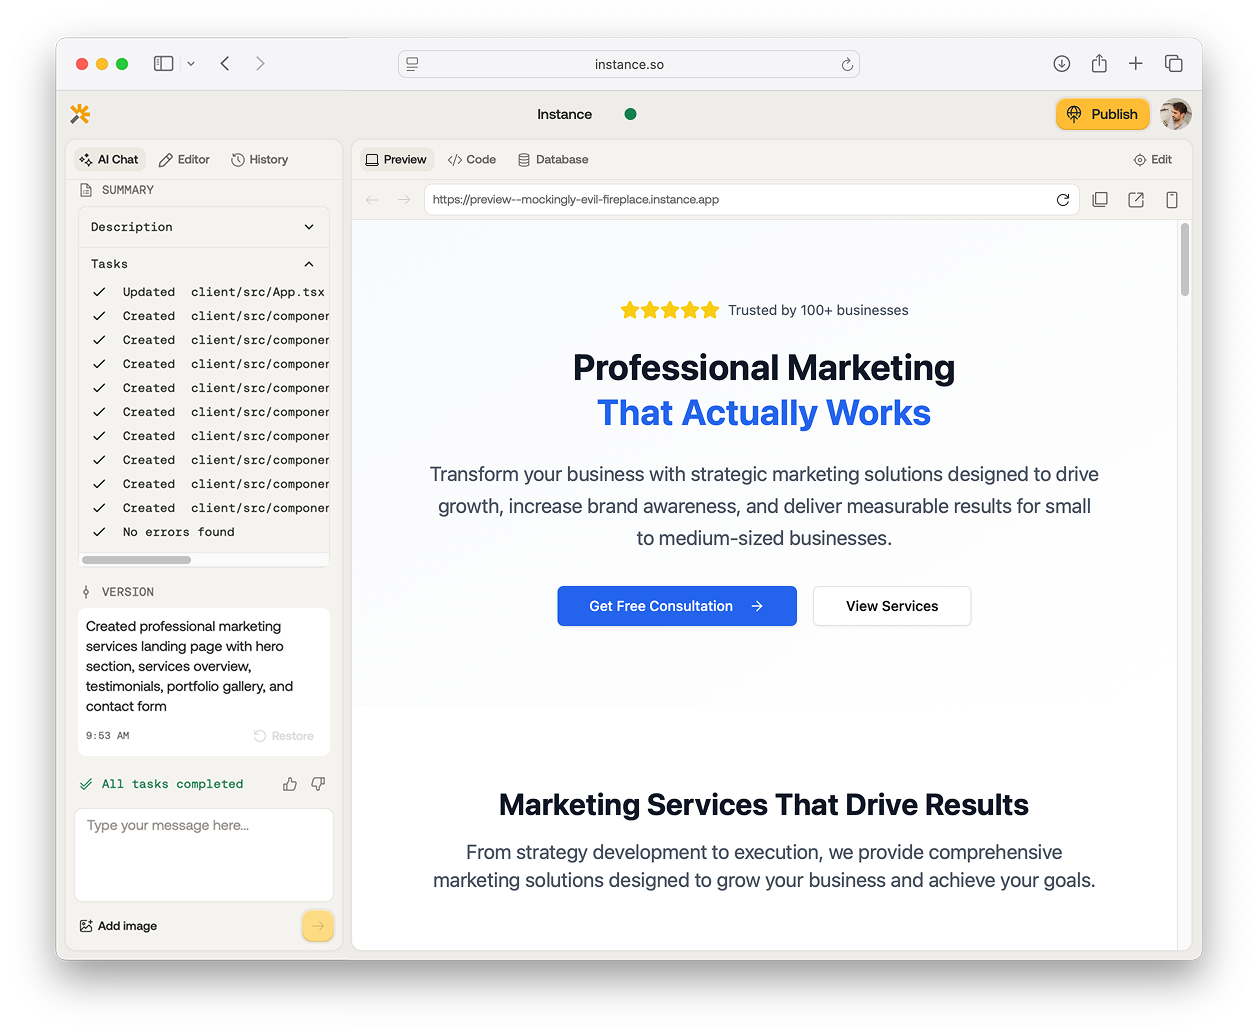The image size is (1258, 1034).
Task: Toggle Edit mode in the preview toolbar
Action: 1152,160
